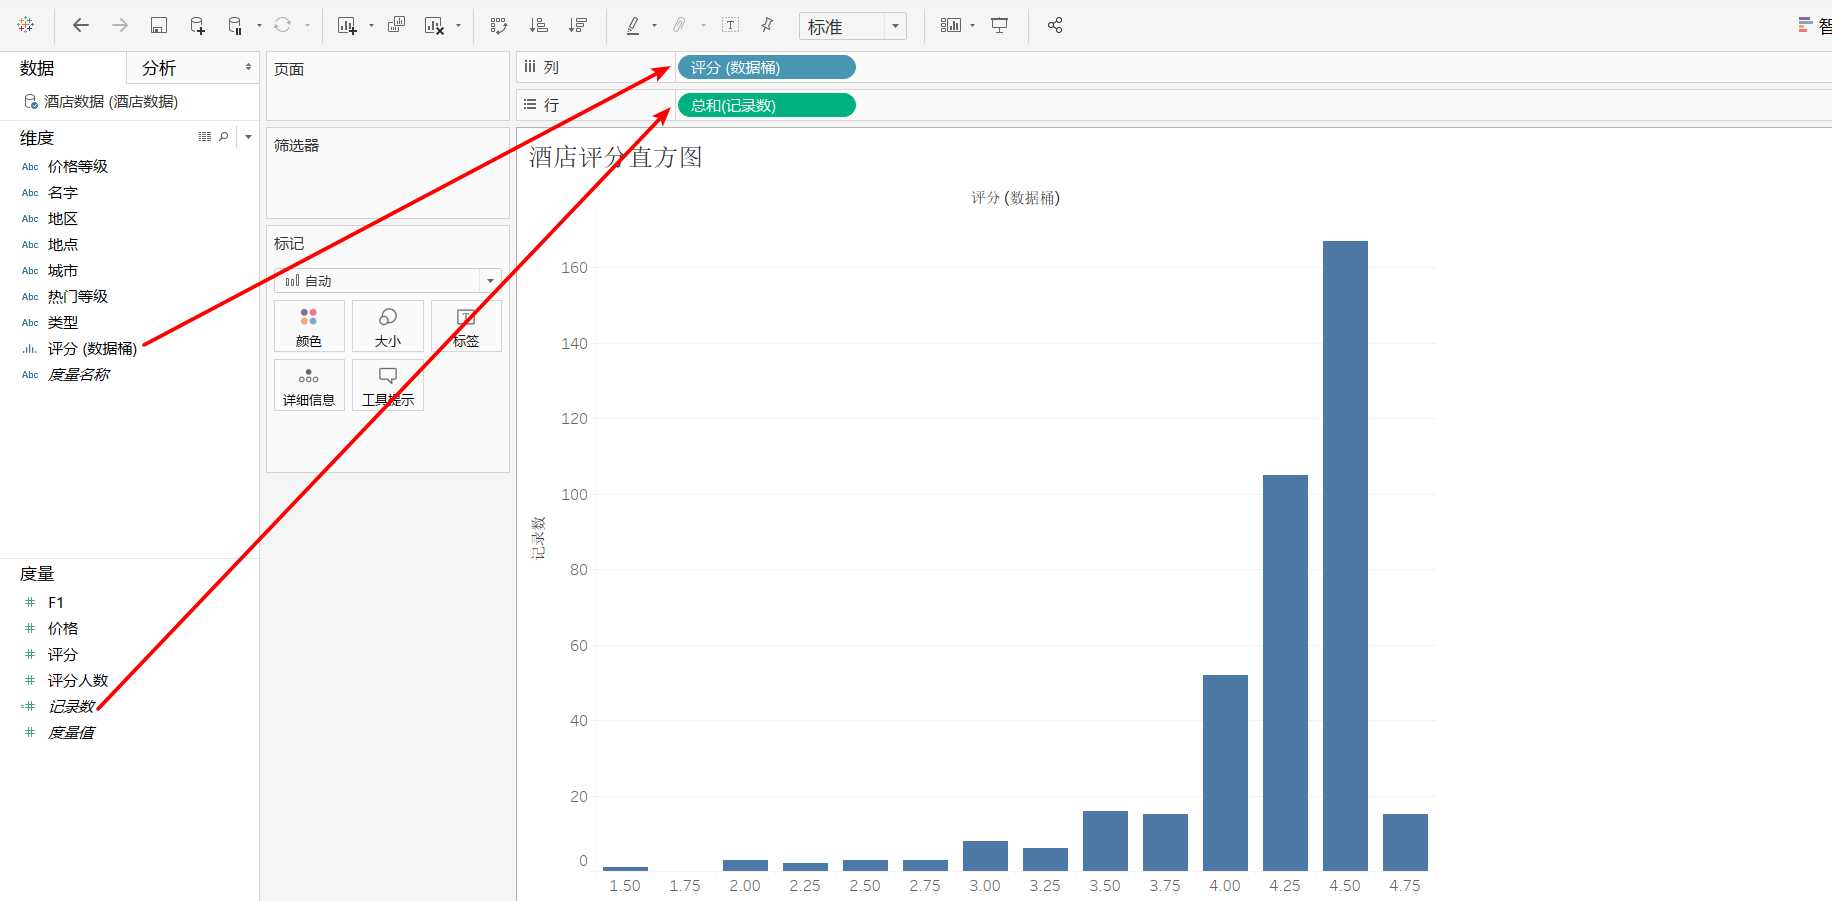The image size is (1832, 901).
Task: Select the 度量名称 field
Action: pos(79,374)
